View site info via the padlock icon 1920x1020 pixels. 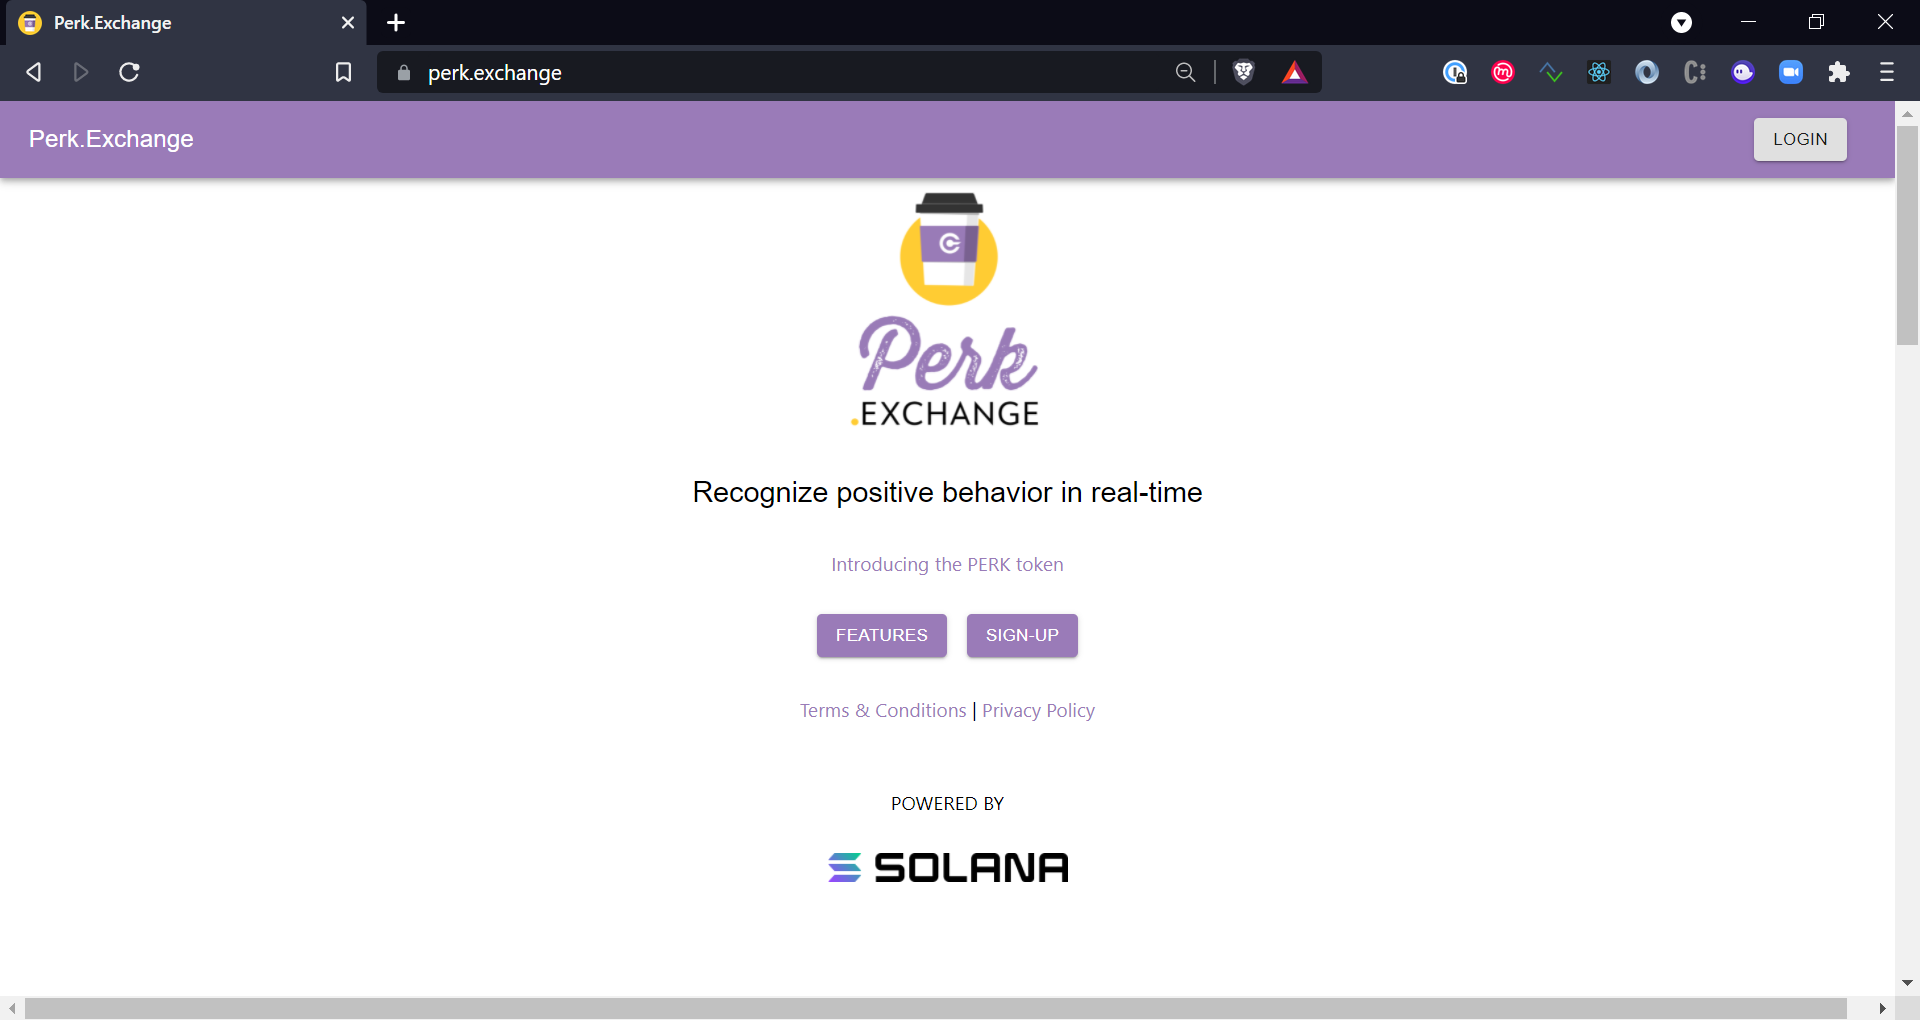(x=404, y=72)
